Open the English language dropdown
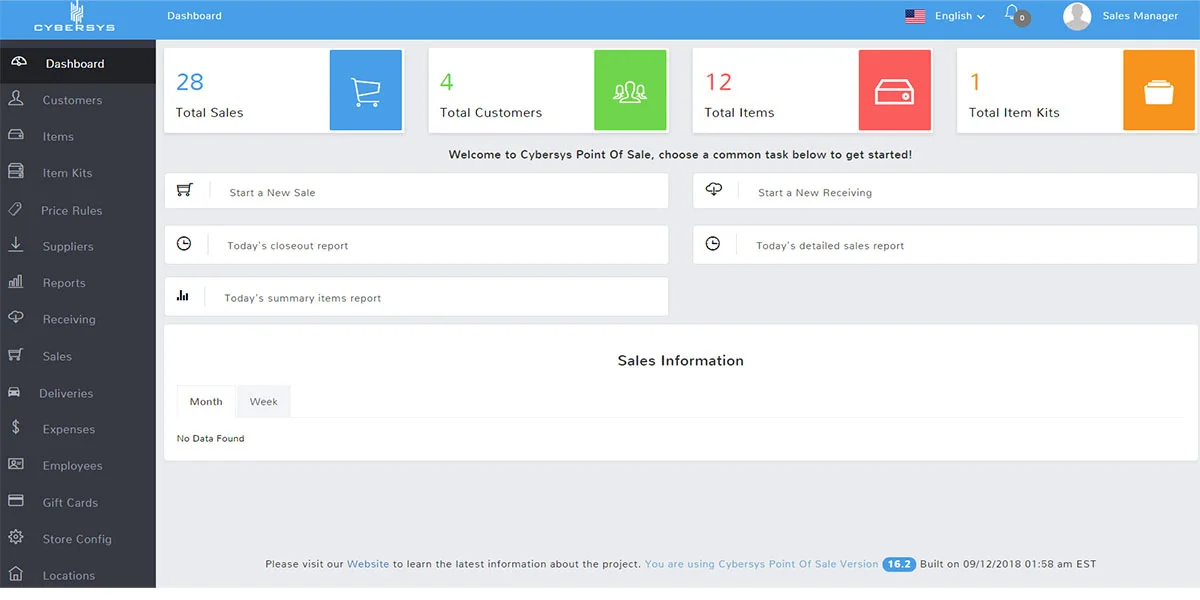 click(945, 16)
